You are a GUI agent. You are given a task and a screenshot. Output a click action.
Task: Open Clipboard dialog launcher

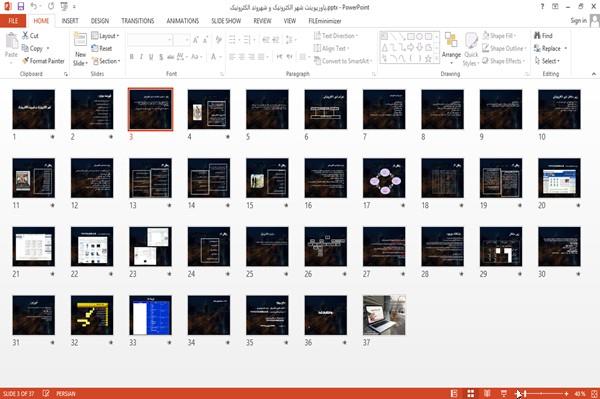pos(66,74)
